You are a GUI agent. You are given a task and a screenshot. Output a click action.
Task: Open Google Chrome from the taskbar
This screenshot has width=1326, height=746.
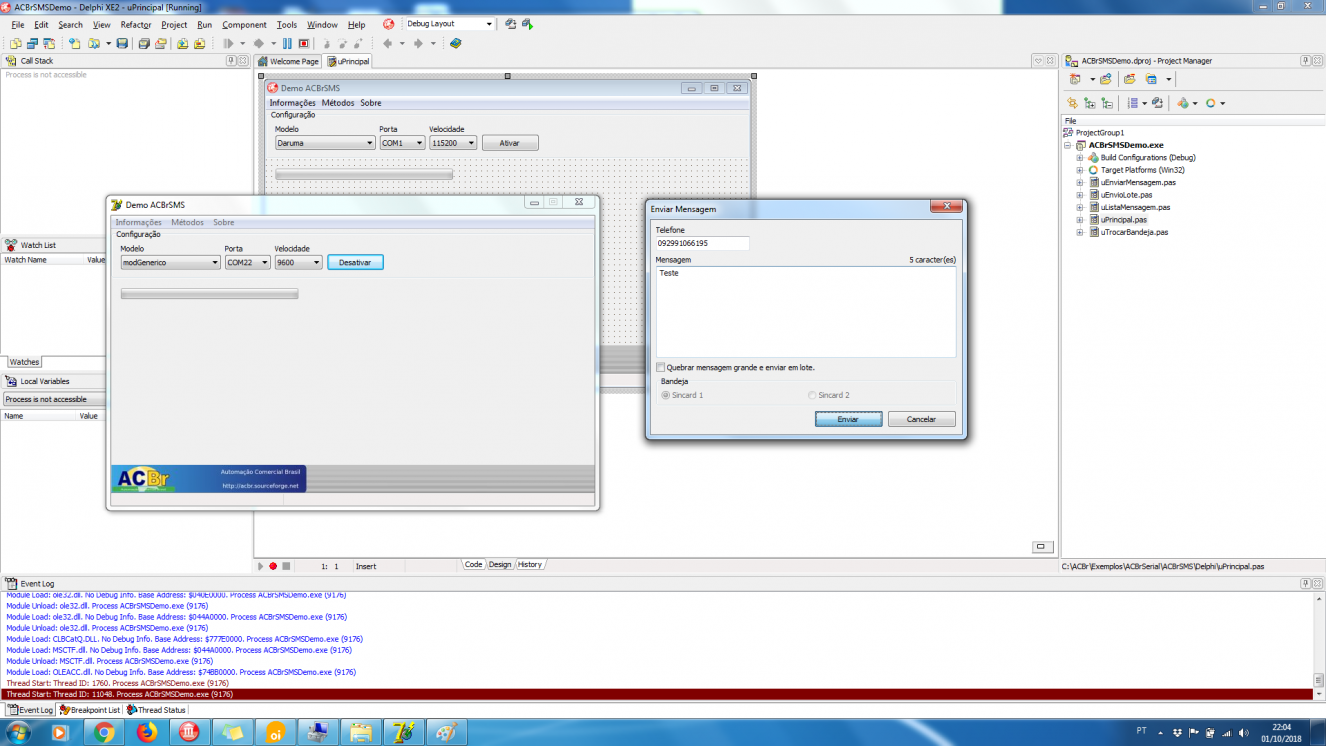click(x=104, y=732)
